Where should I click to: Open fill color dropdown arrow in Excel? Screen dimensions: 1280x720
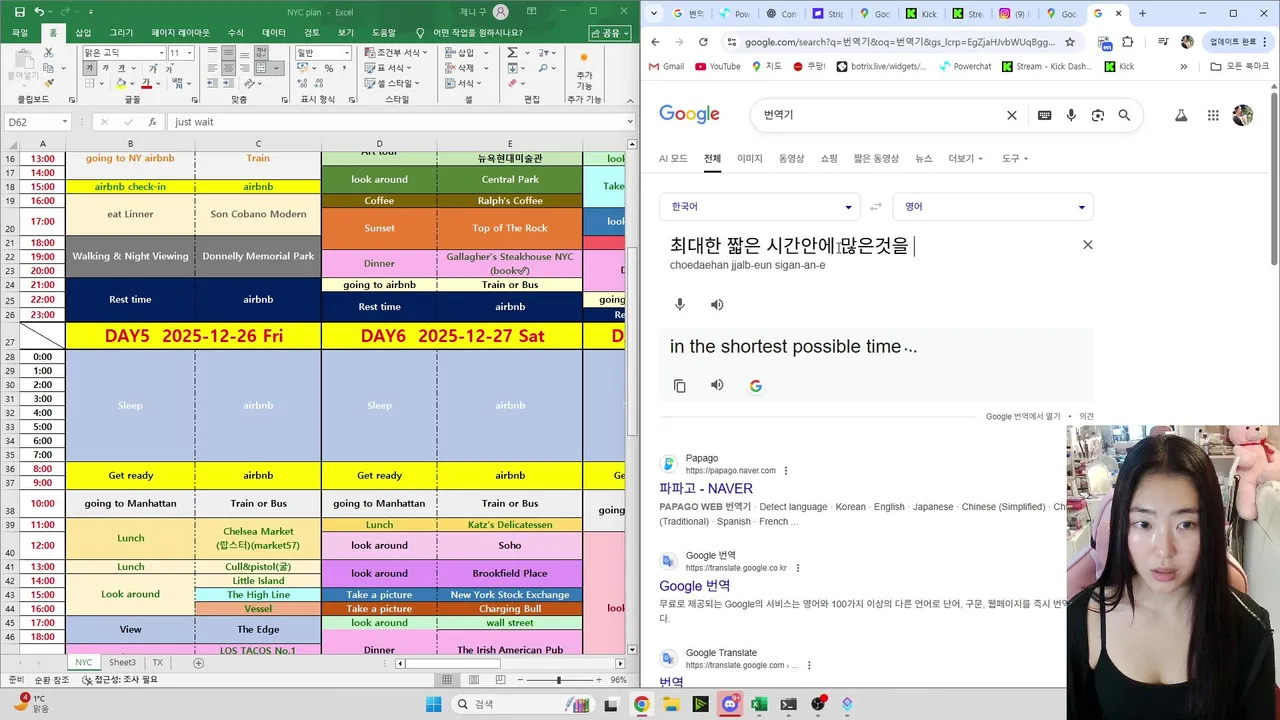point(132,84)
